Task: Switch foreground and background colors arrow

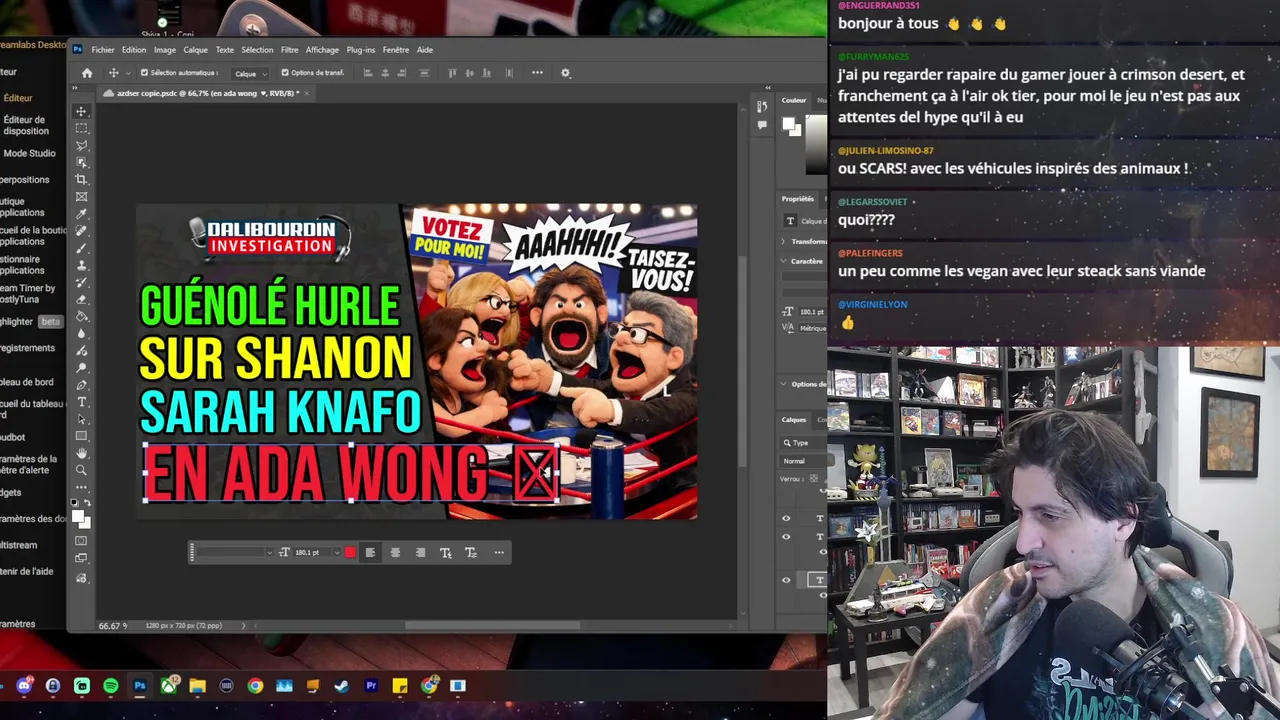Action: coord(88,501)
